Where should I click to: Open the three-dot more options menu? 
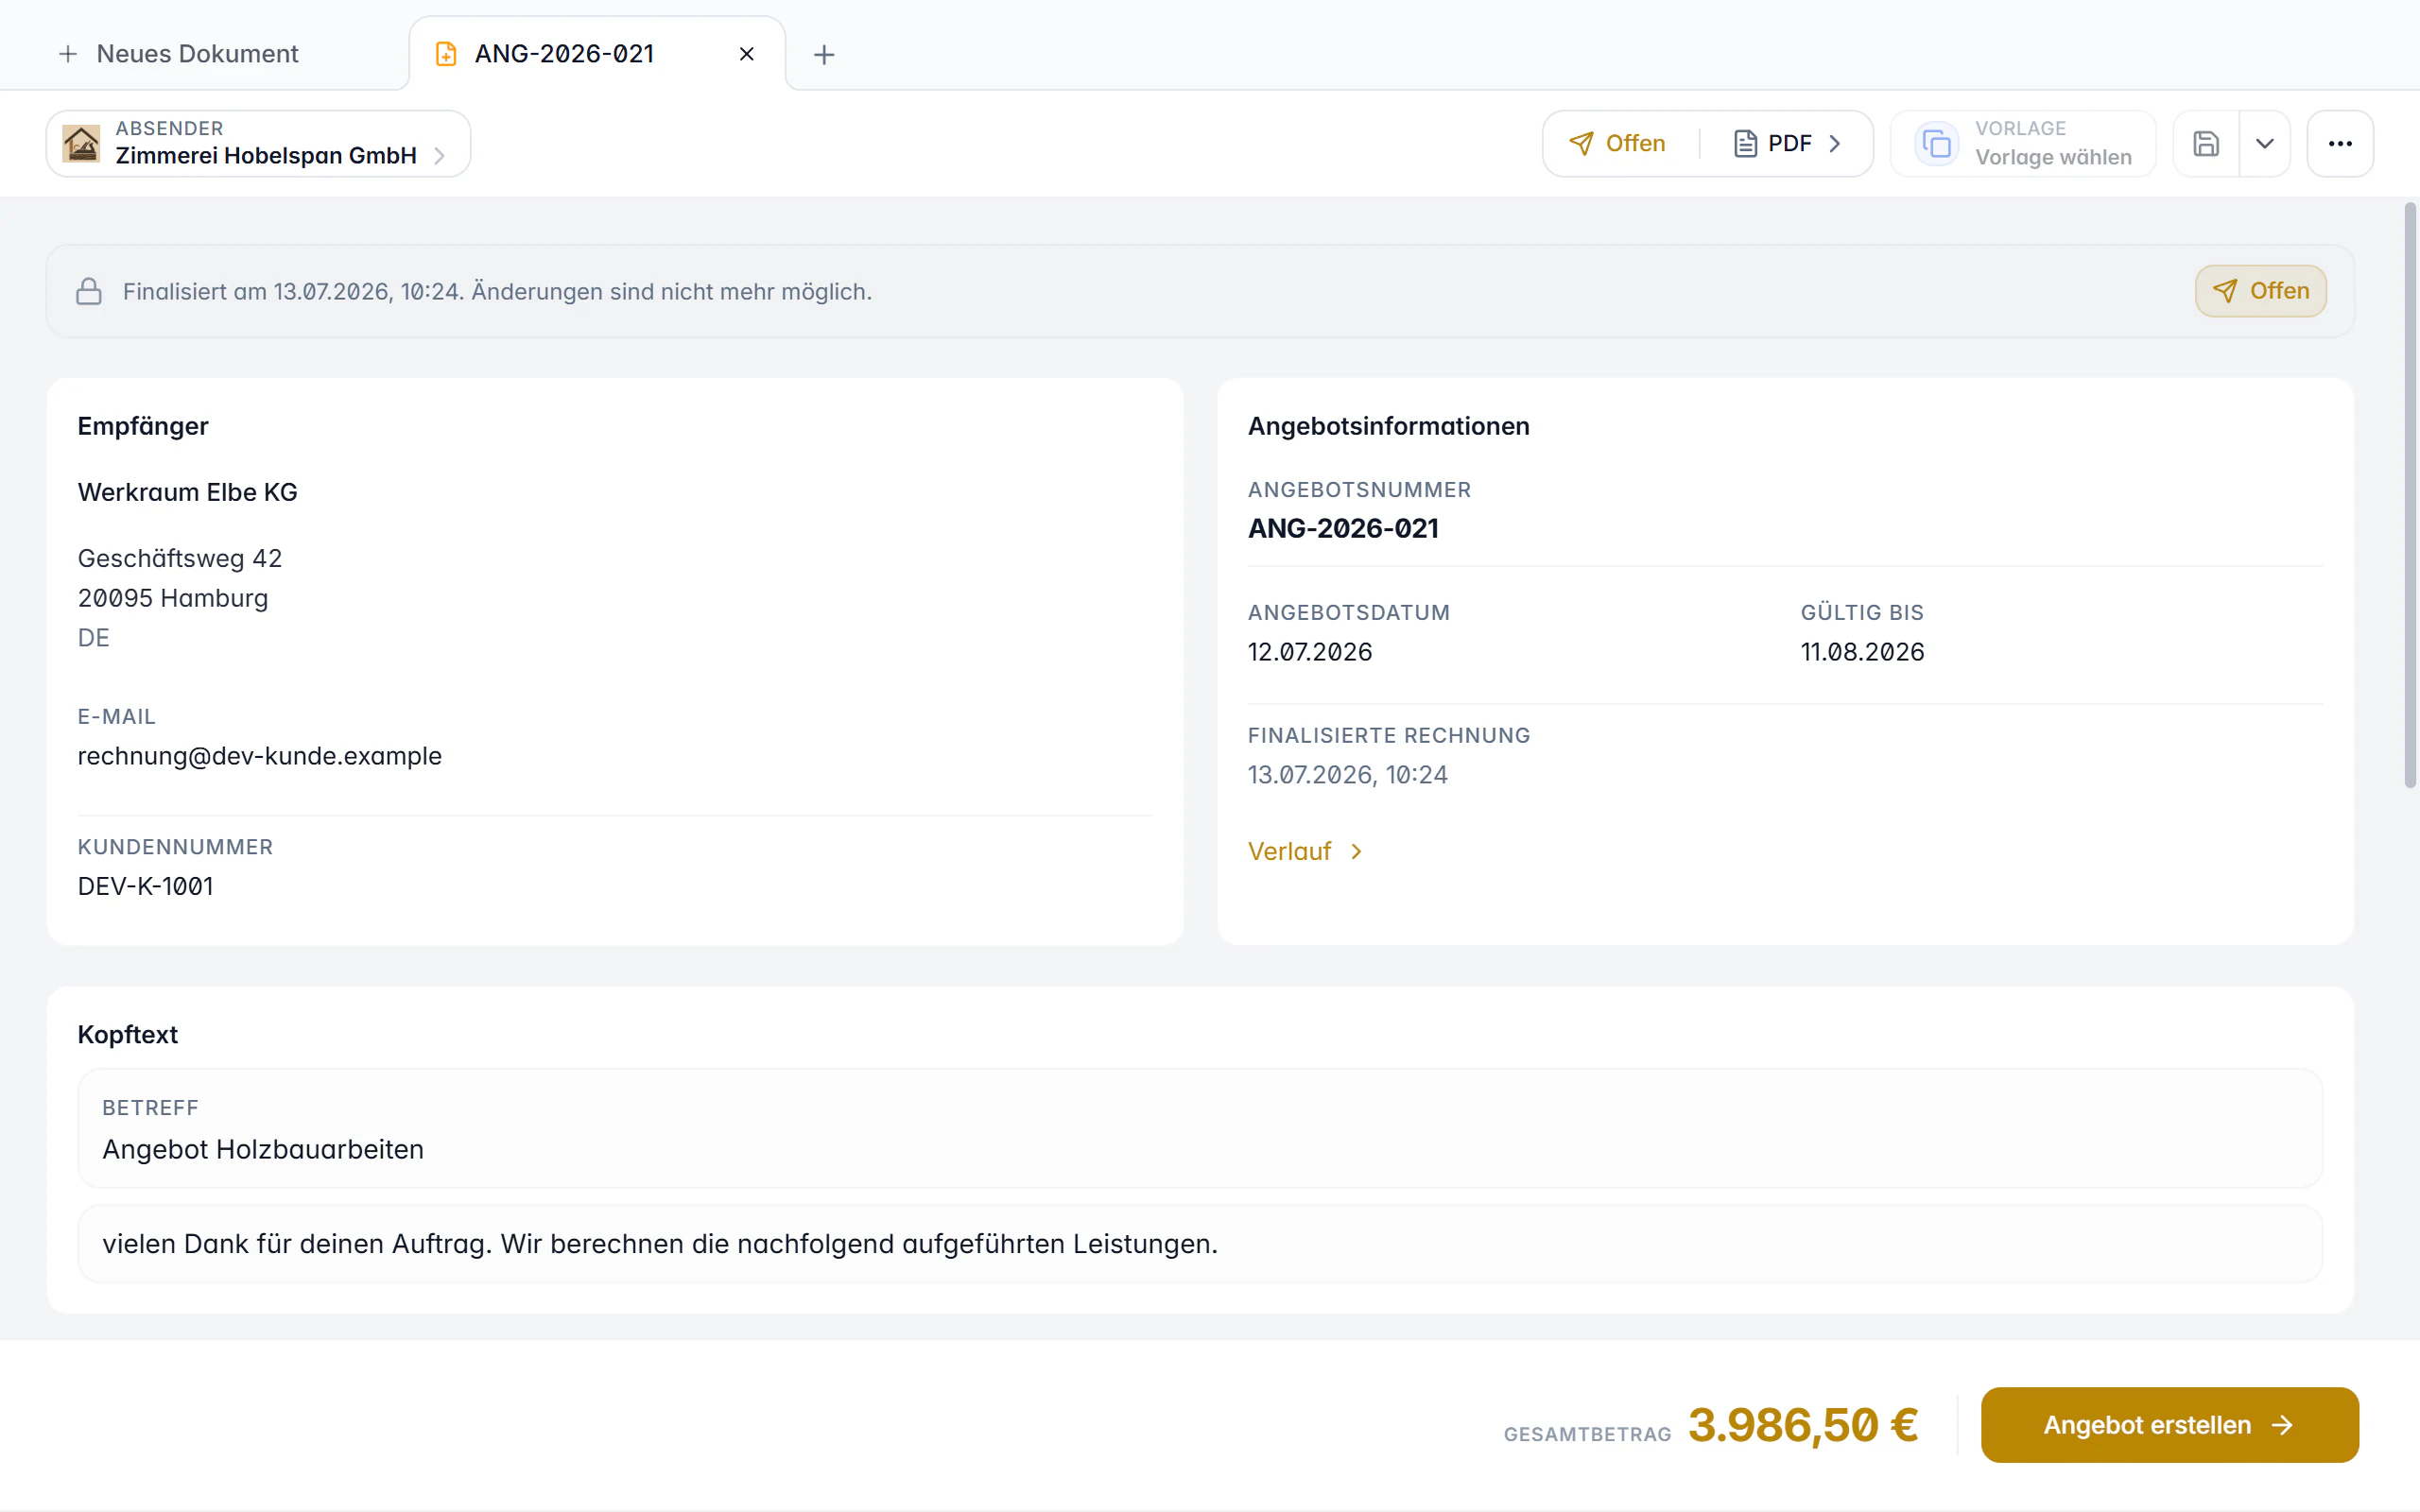[2340, 144]
